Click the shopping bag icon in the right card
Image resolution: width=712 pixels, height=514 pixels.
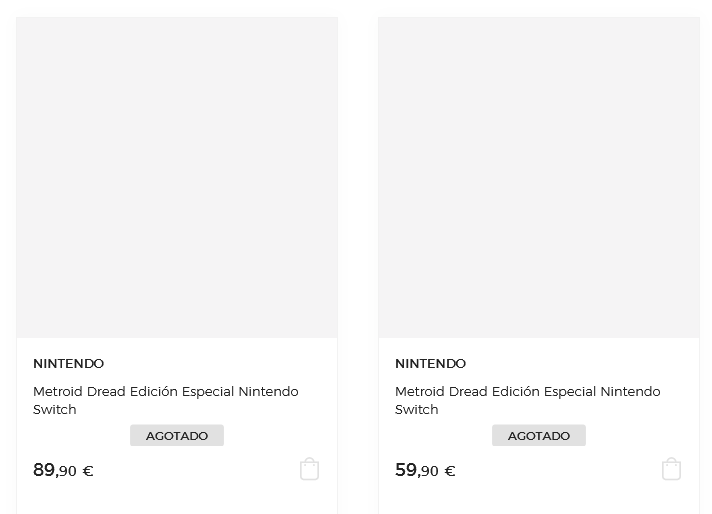point(671,469)
